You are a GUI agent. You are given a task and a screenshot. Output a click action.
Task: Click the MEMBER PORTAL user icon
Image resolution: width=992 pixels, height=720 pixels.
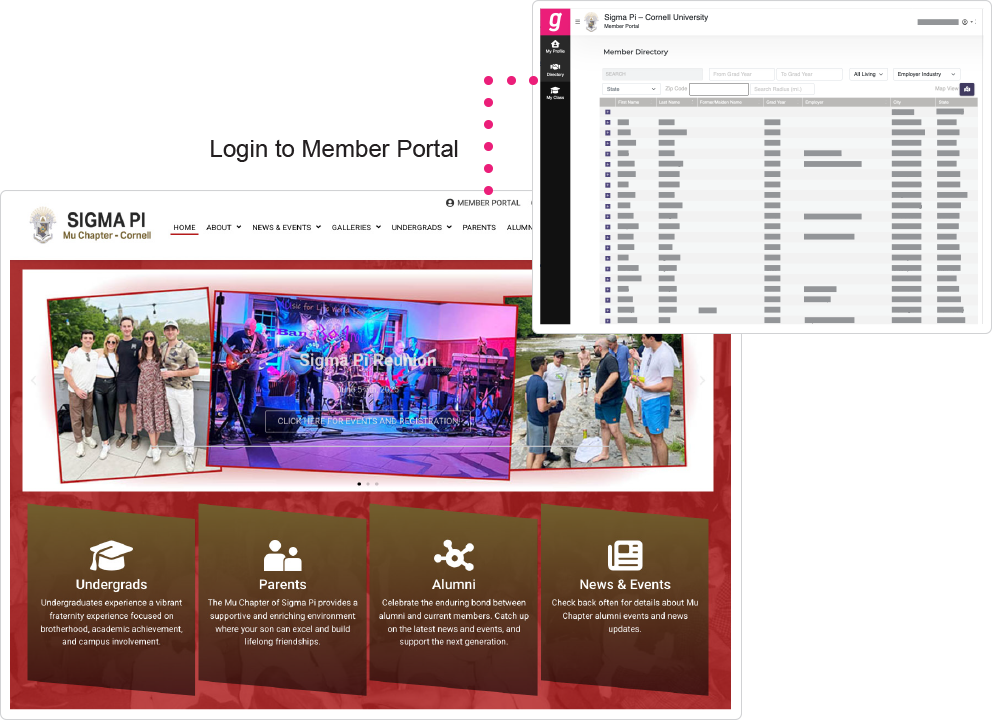tap(450, 203)
